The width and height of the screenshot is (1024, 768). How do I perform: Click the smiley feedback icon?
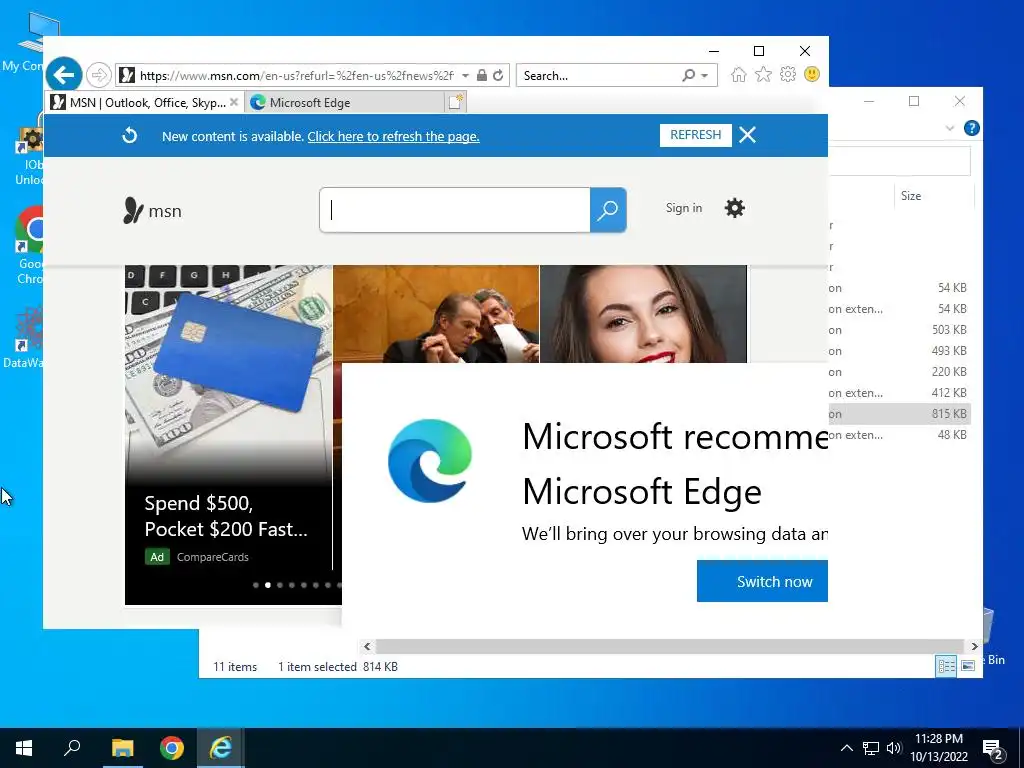(812, 74)
